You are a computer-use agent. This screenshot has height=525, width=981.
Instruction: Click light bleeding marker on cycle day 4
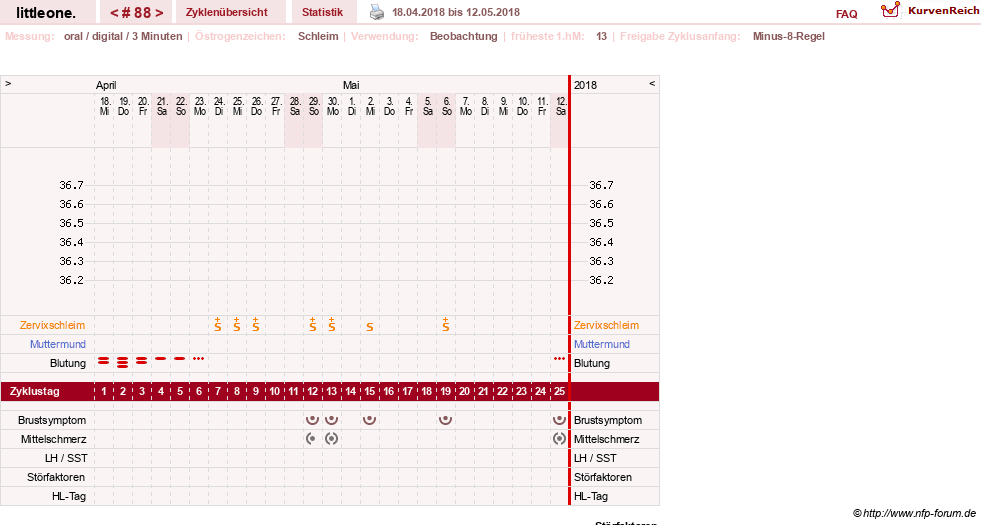pyautogui.click(x=161, y=359)
